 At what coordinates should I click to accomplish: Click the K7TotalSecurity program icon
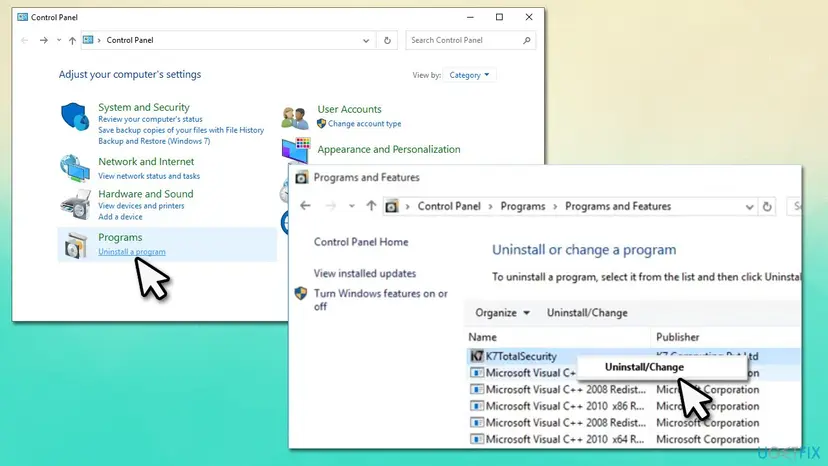pos(477,356)
